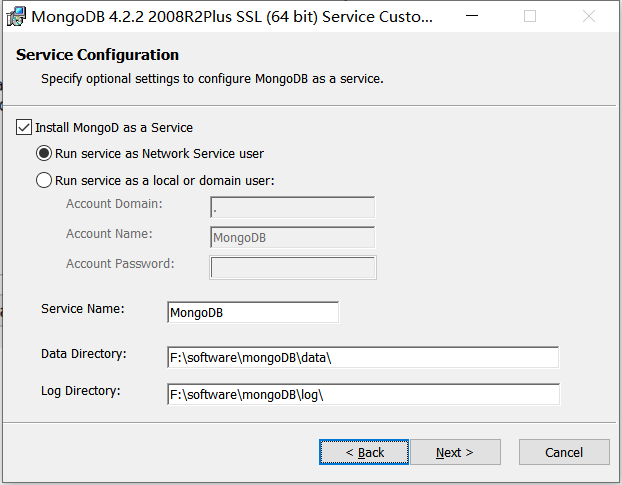The height and width of the screenshot is (485, 622).
Task: Click the Service Configuration heading
Action: [97, 55]
